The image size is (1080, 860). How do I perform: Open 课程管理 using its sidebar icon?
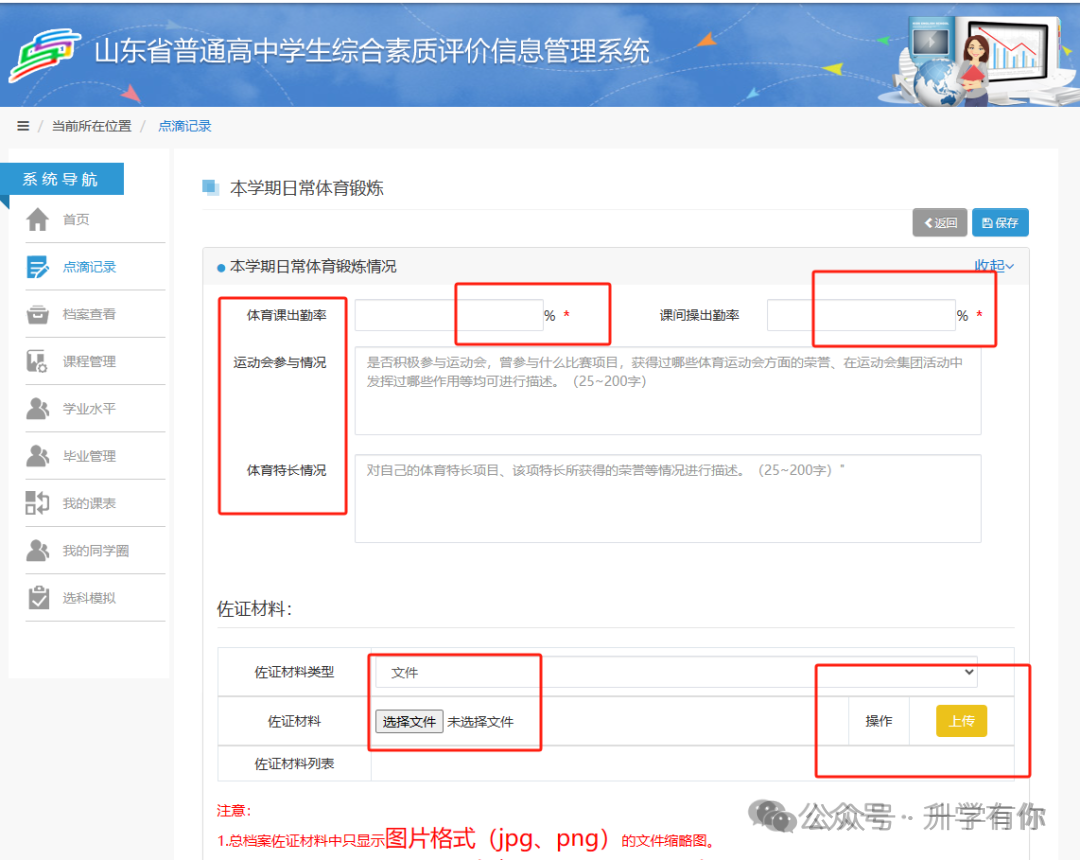36,361
